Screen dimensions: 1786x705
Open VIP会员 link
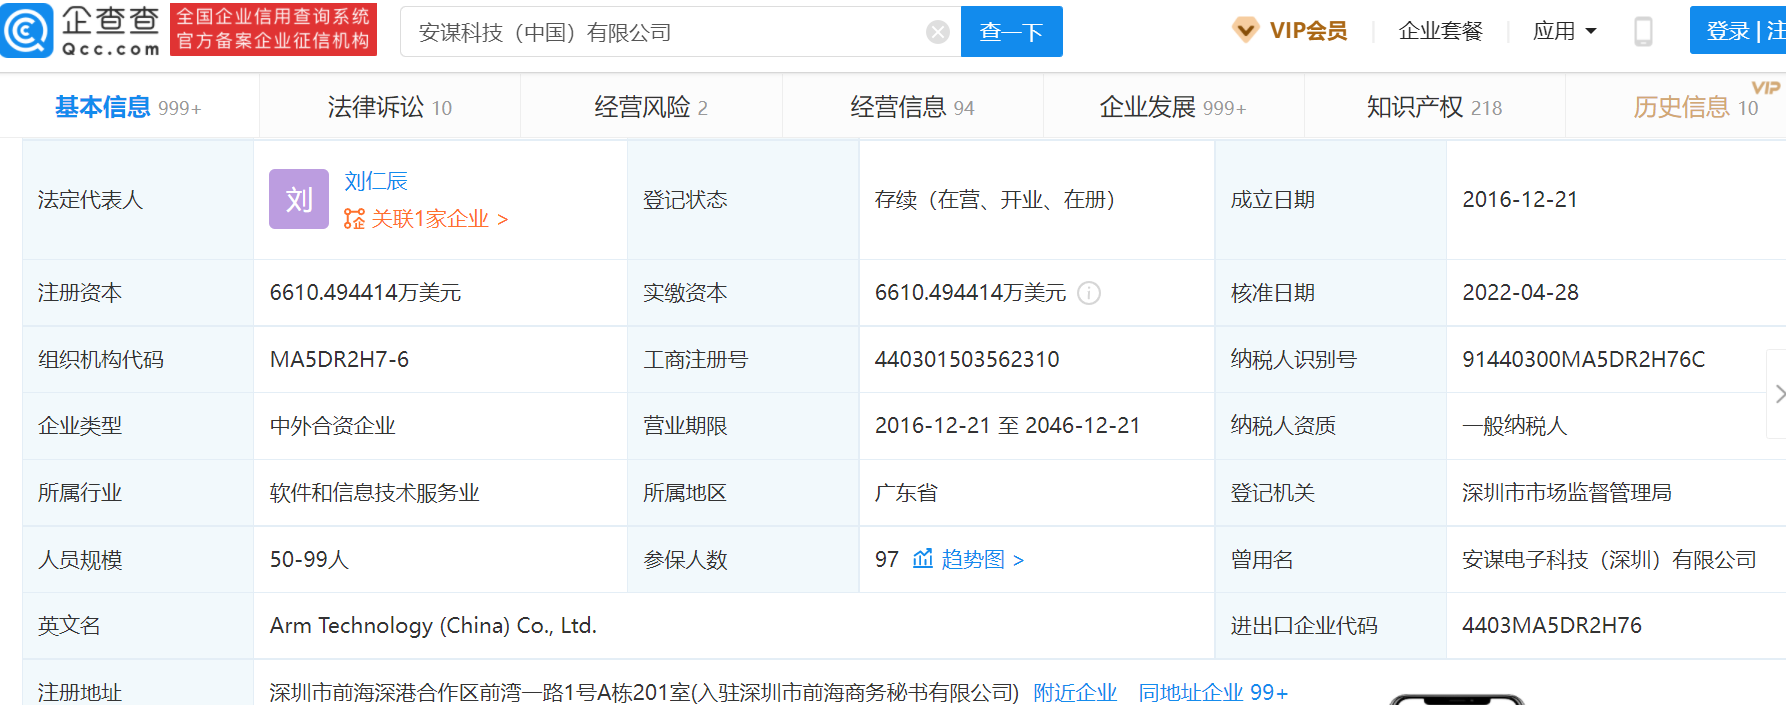tap(1308, 31)
